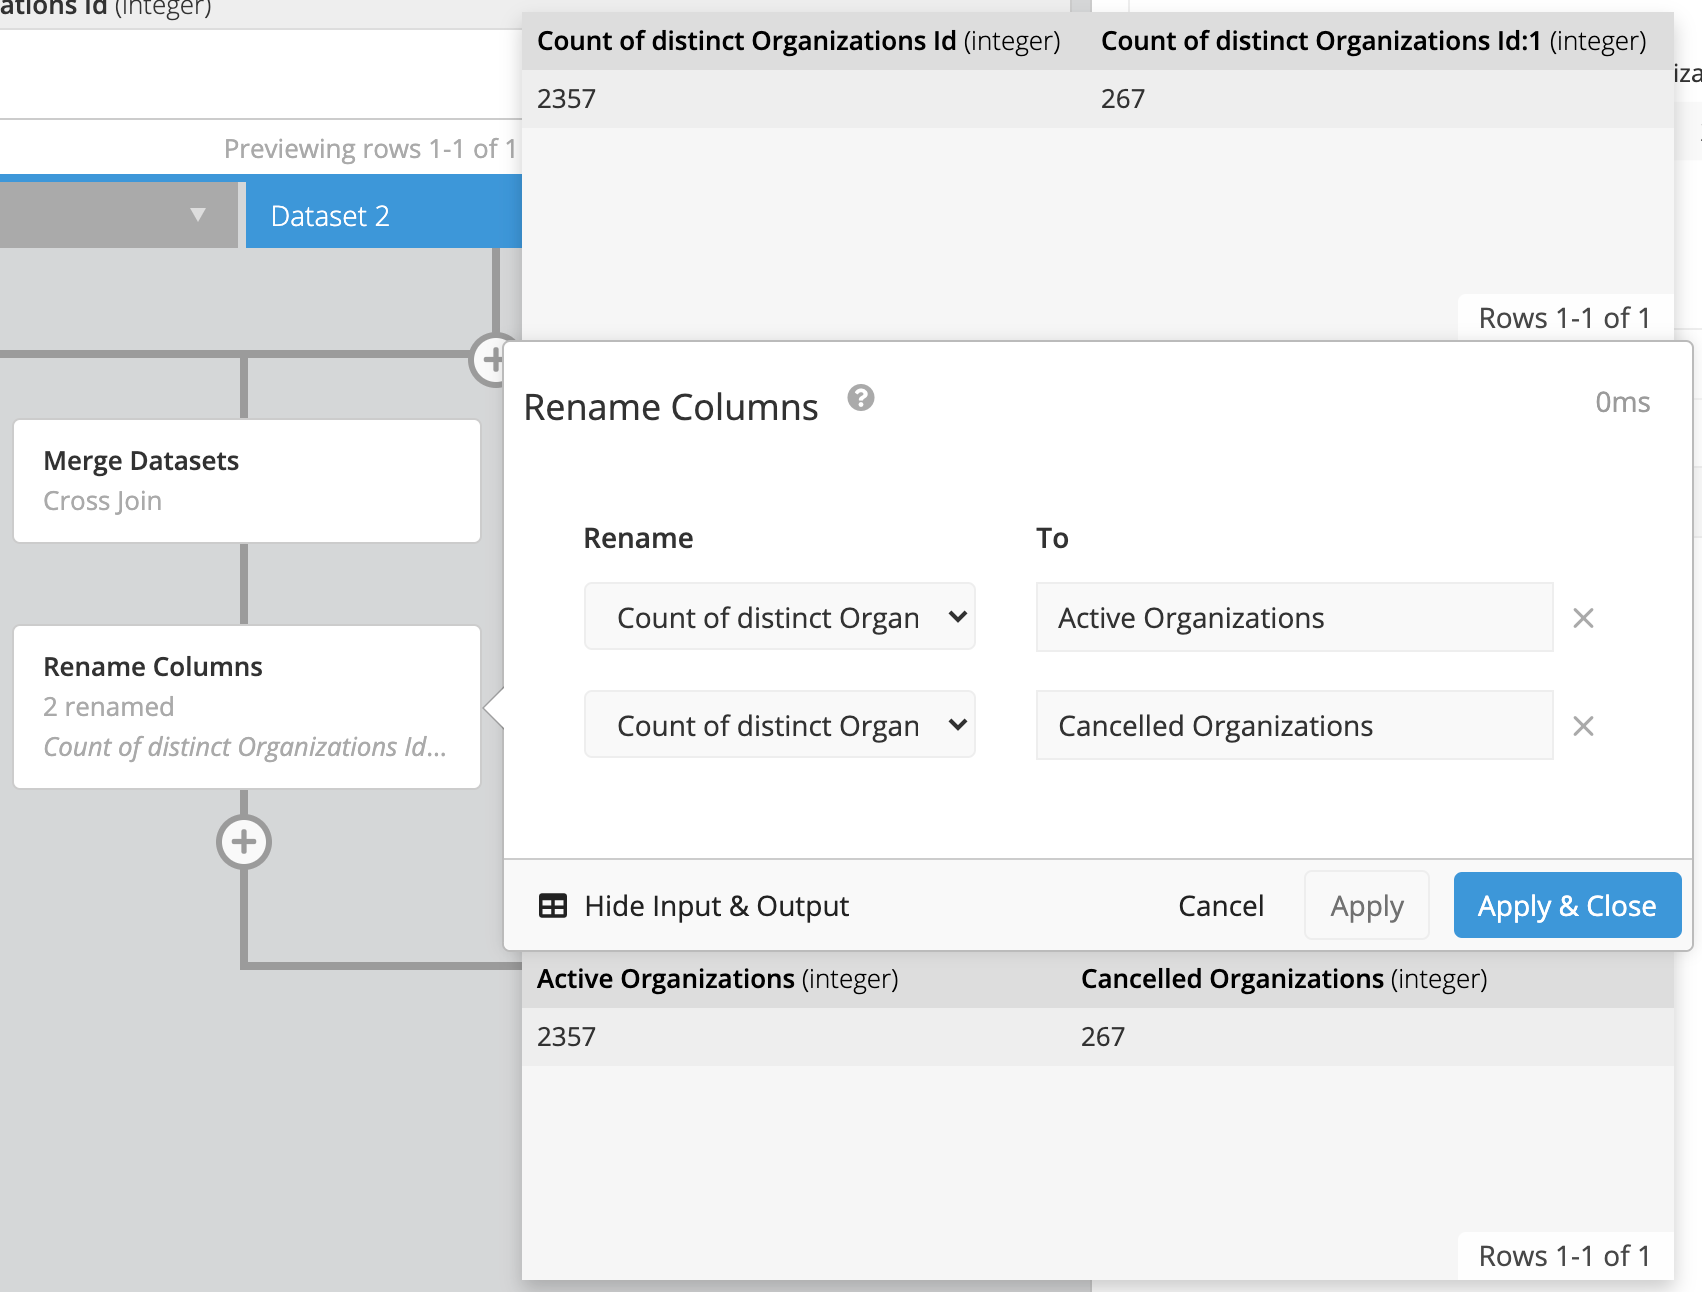1702x1292 pixels.
Task: Click the Apply button
Action: click(x=1367, y=905)
